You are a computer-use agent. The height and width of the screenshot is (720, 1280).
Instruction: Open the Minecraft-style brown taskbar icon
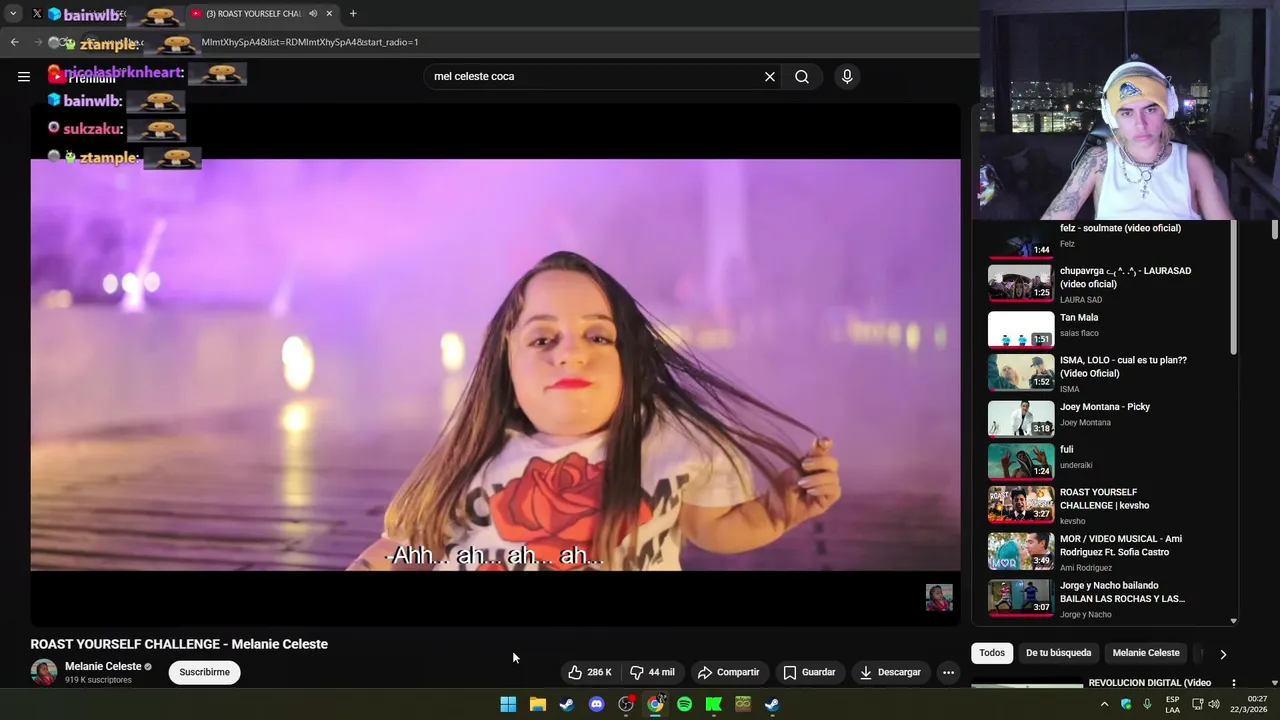[743, 704]
